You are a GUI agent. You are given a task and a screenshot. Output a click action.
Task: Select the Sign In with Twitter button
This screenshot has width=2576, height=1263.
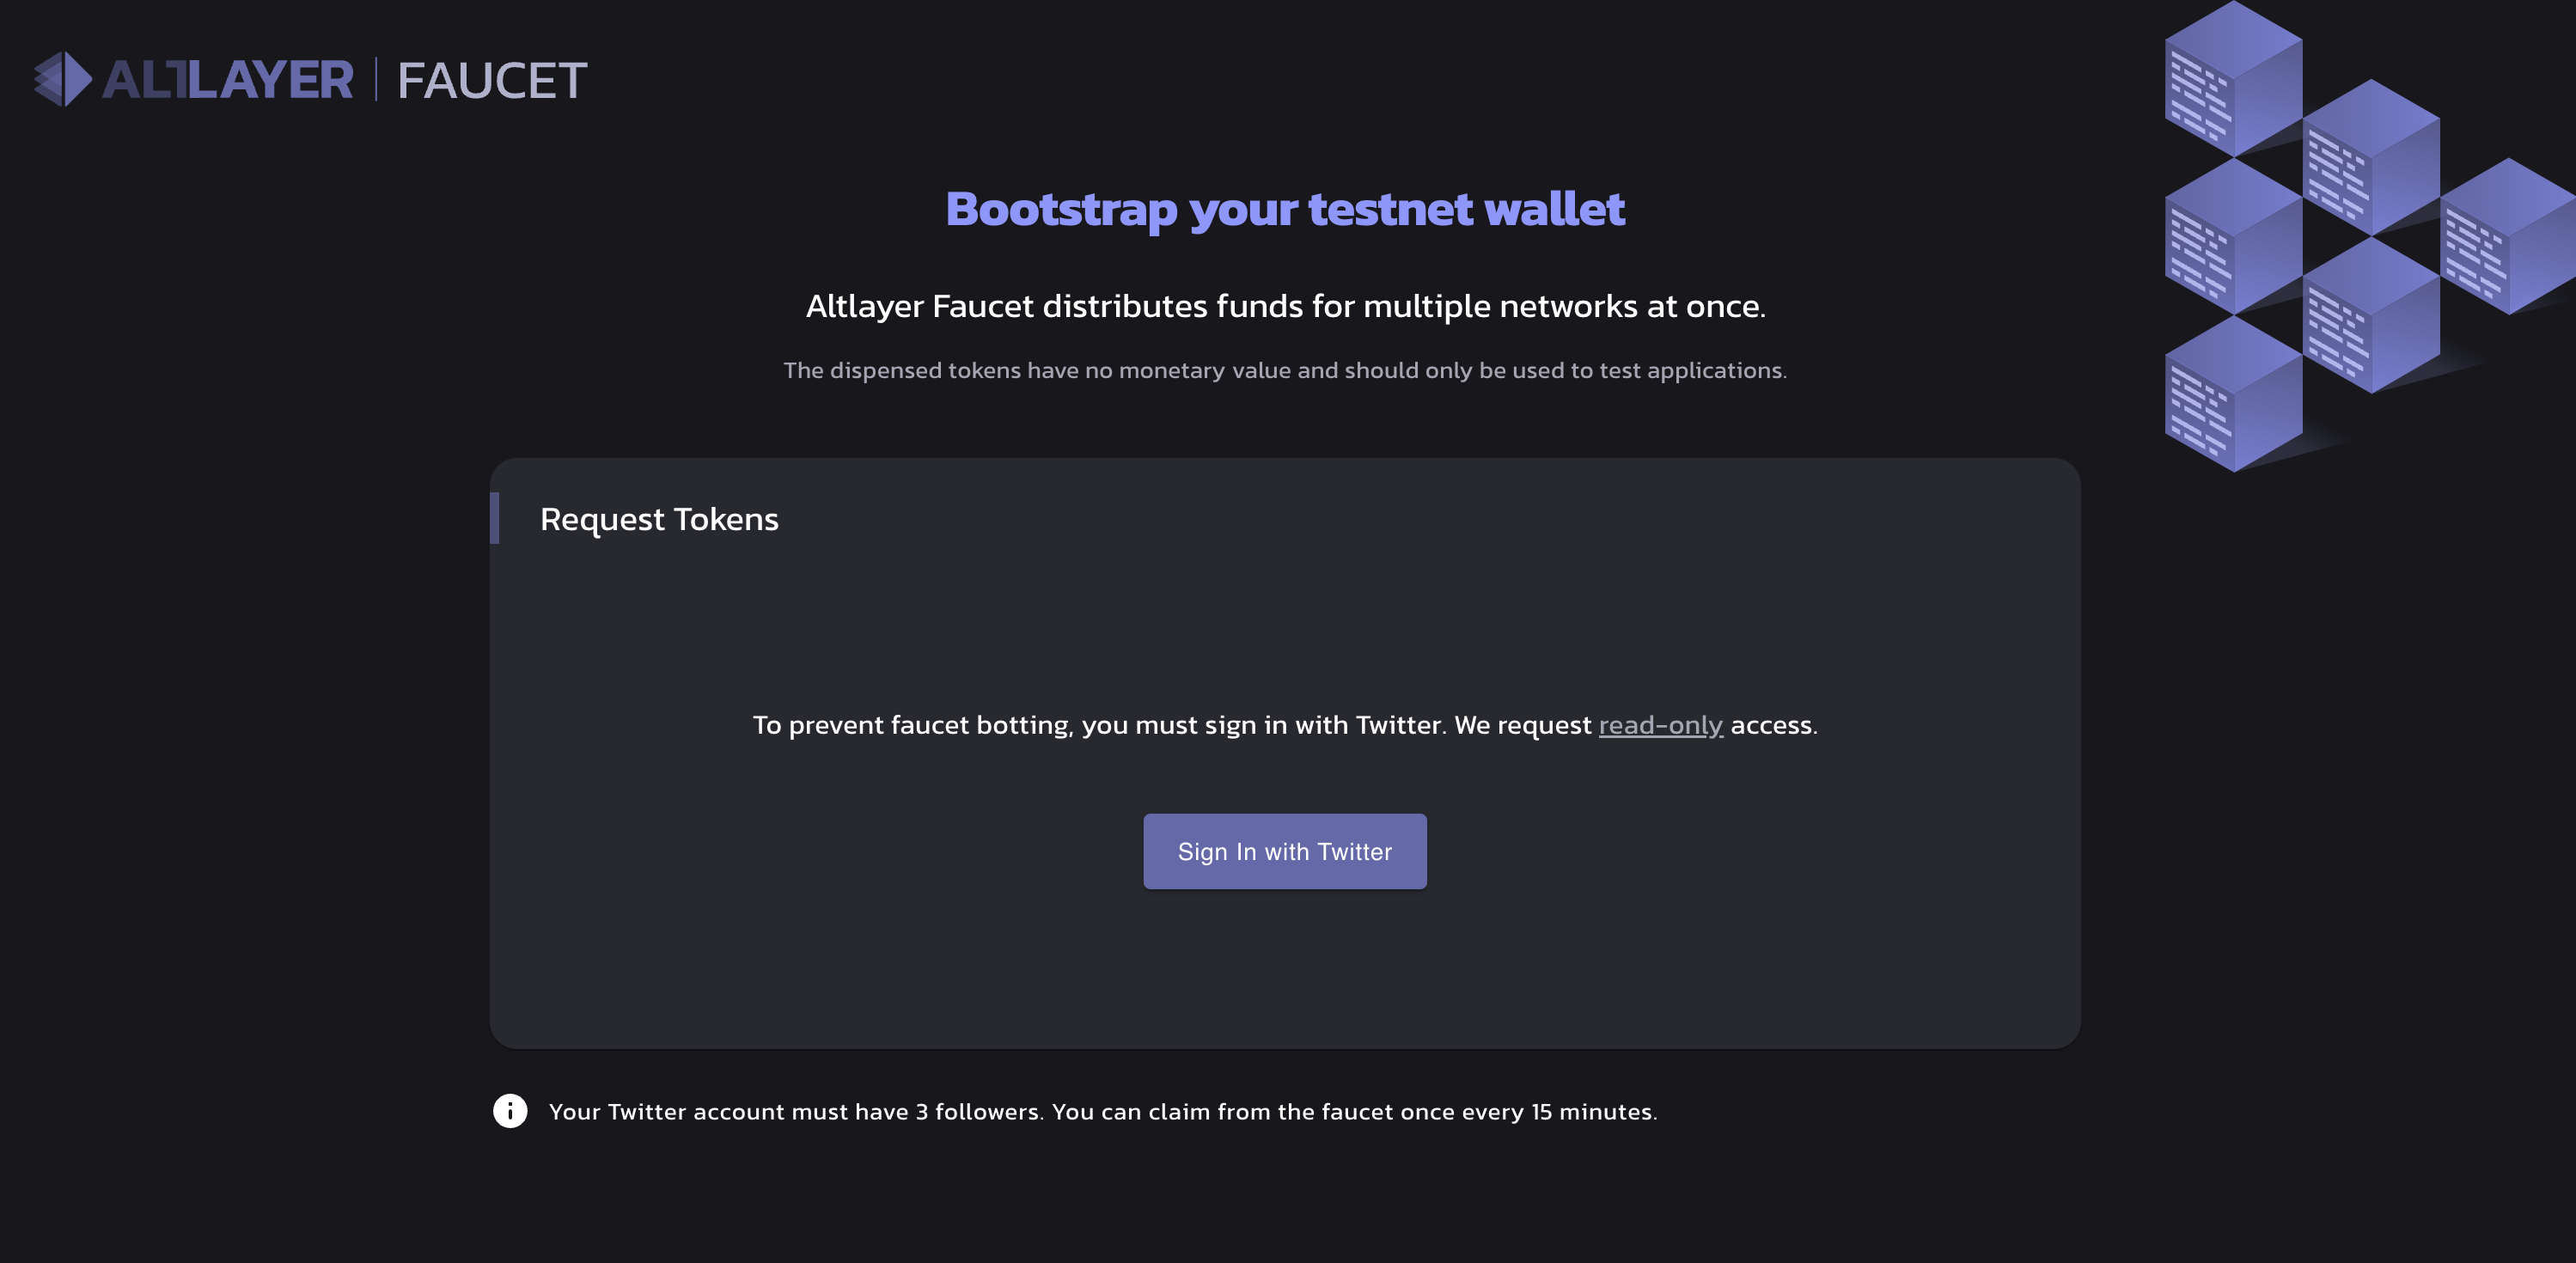(1285, 851)
